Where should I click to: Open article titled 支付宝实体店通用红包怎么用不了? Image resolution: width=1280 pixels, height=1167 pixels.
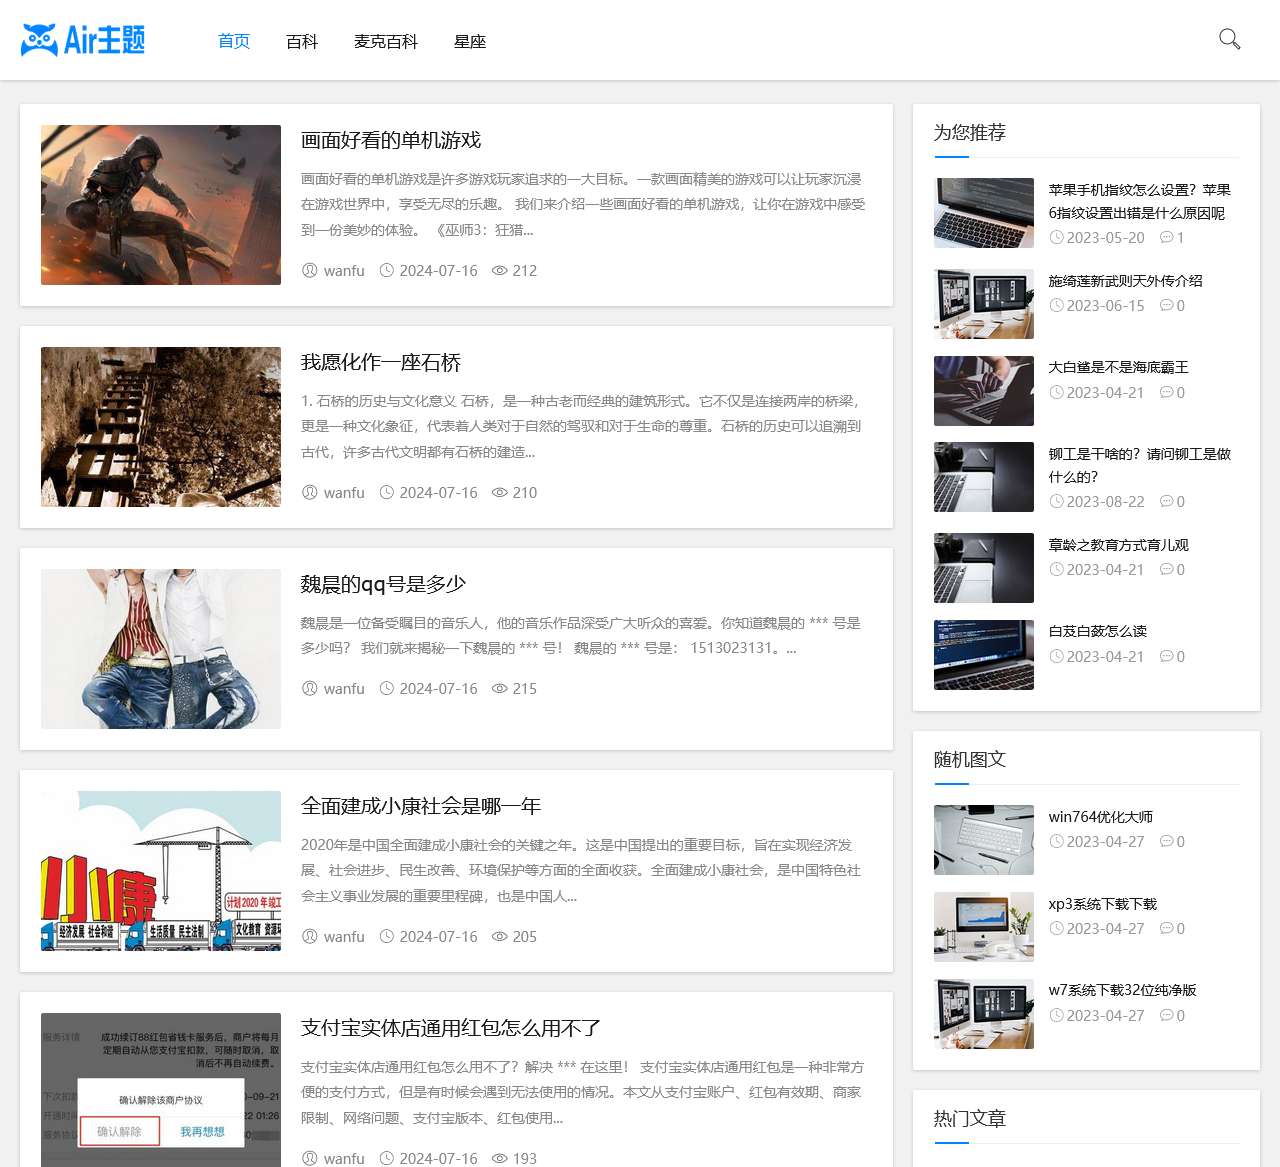(x=451, y=1028)
